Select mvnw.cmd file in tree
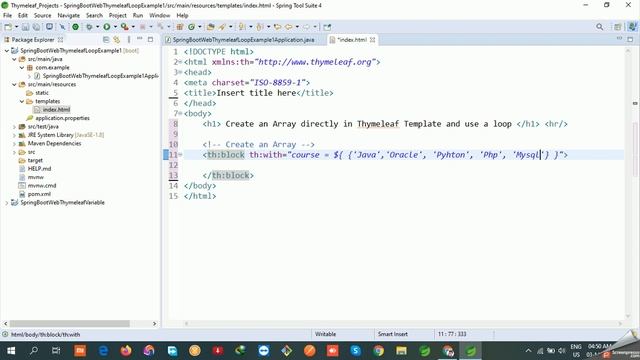Screen dimensions: 640x360 tap(42, 186)
